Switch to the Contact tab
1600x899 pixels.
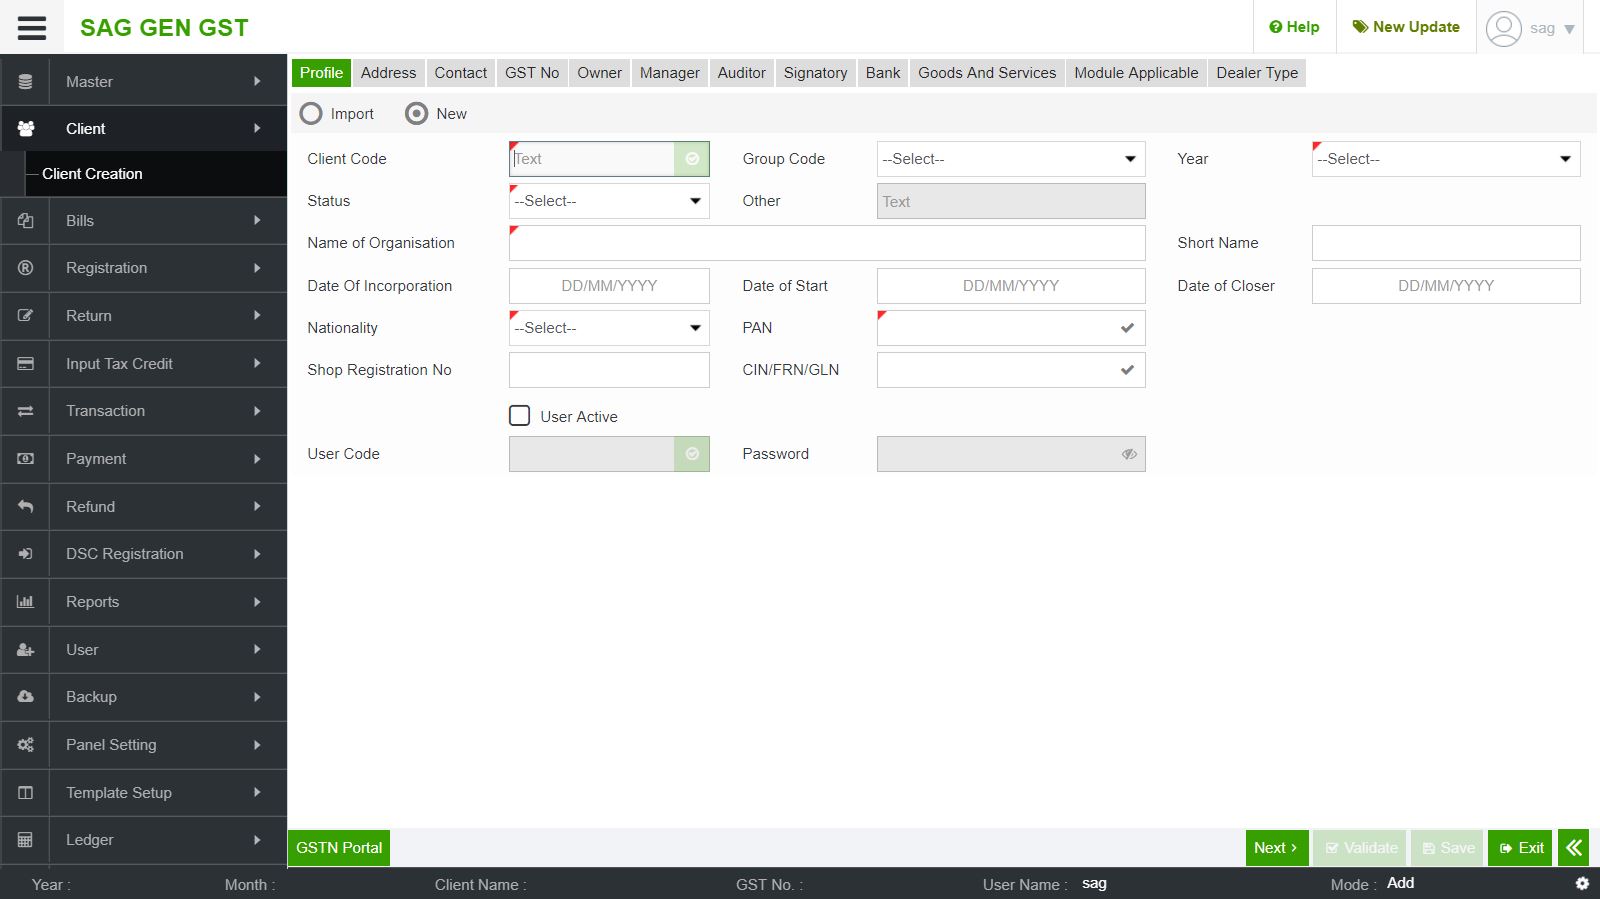tap(460, 73)
